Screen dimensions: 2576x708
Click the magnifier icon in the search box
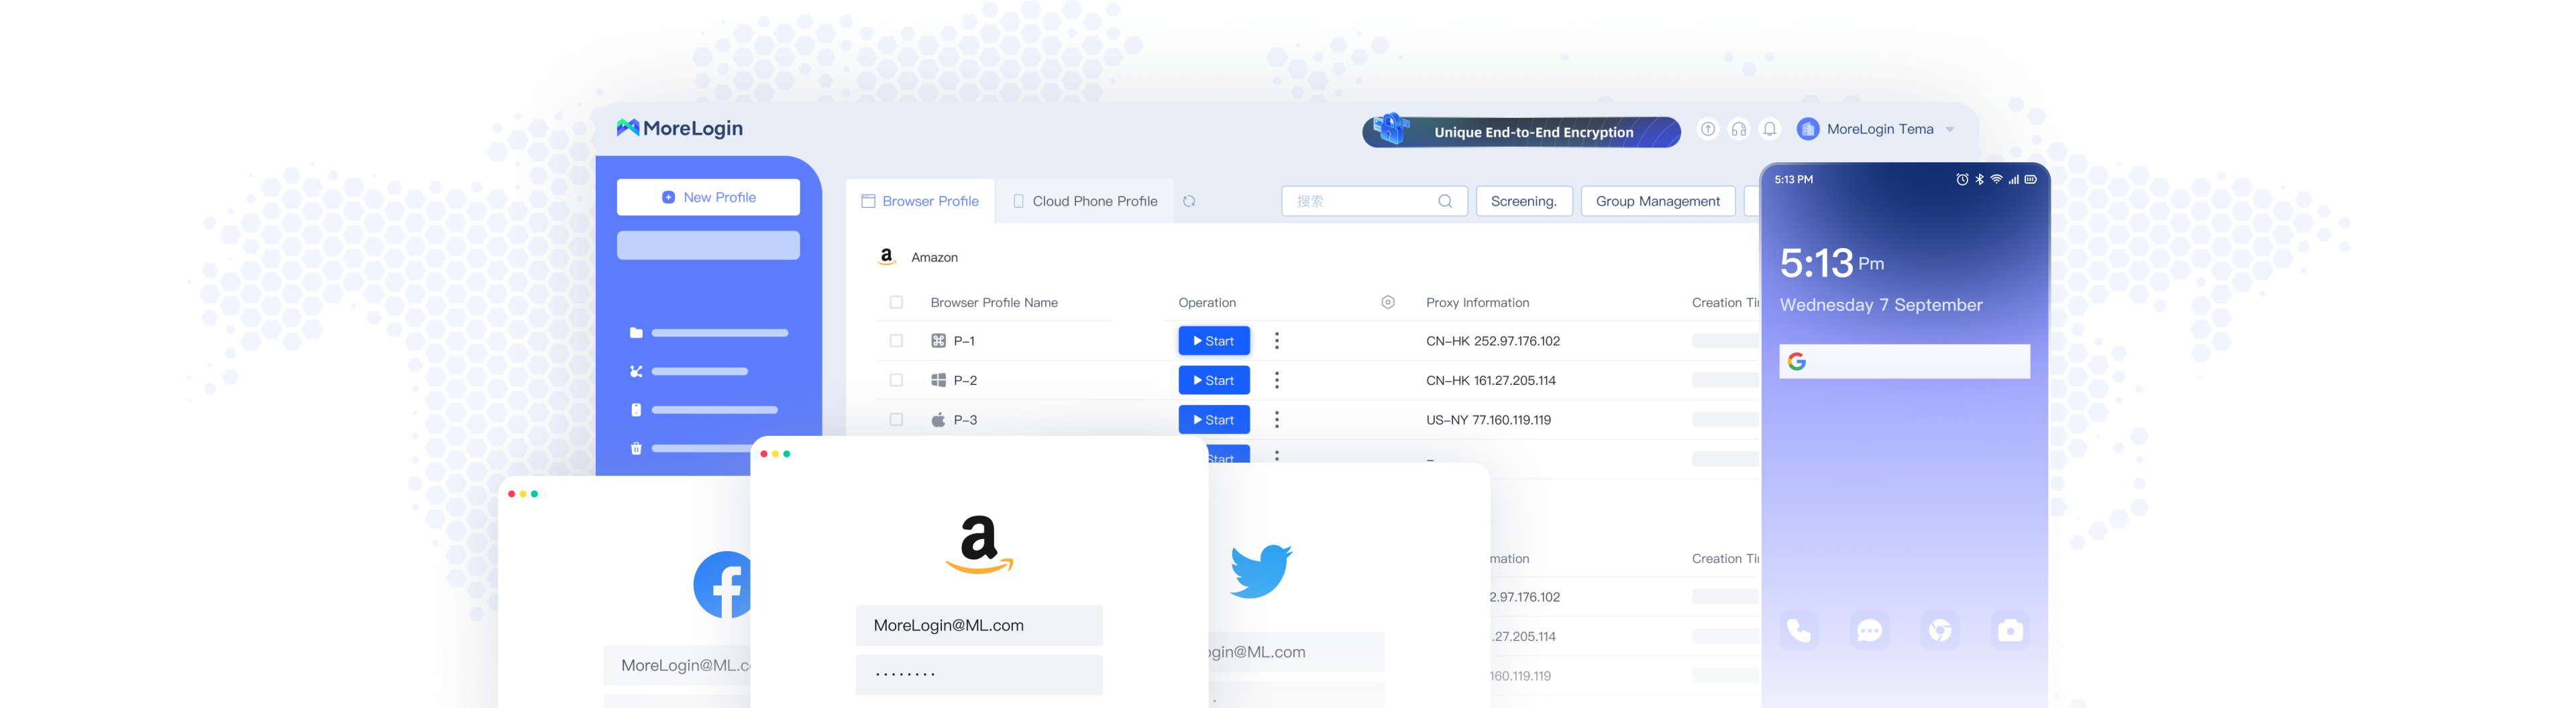click(x=1445, y=201)
